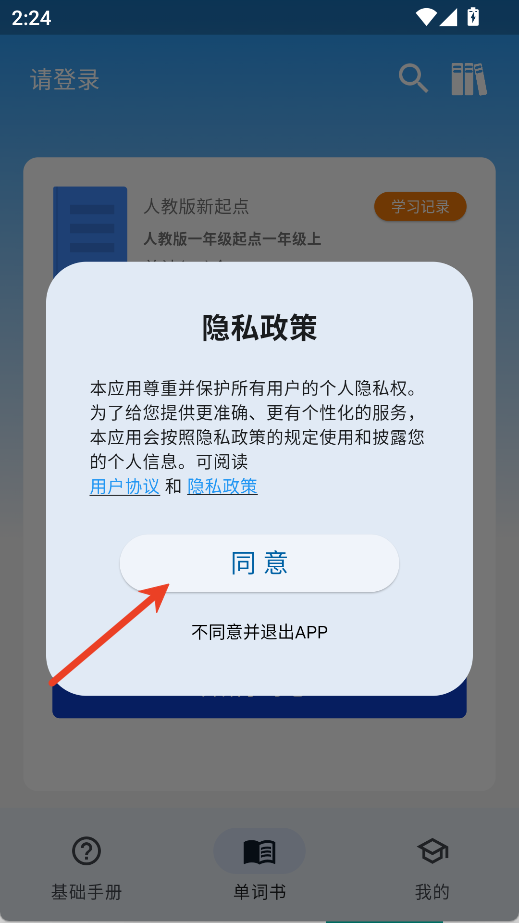Tap the 人教版新起点 book title

coord(196,207)
